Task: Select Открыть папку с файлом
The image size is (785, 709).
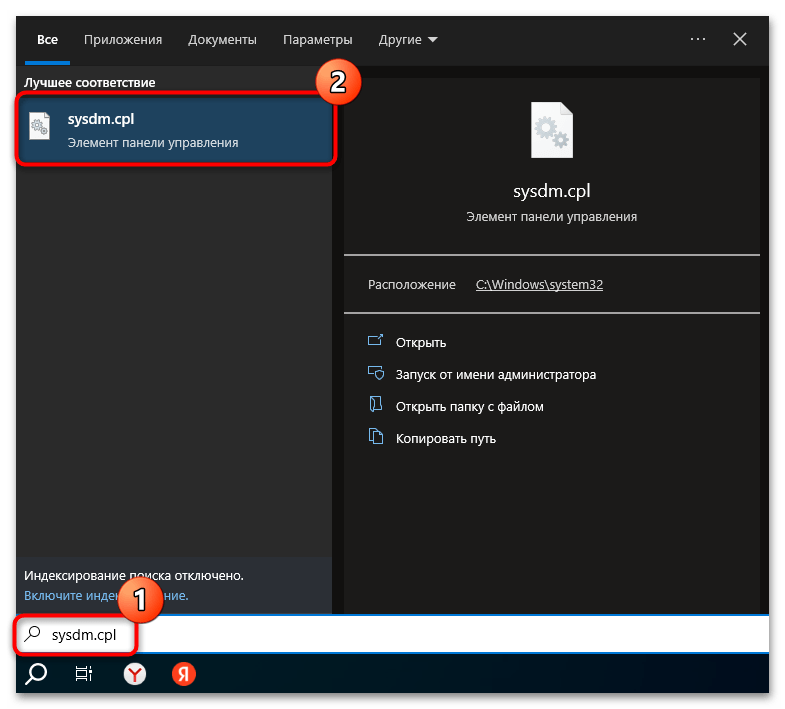Action: tap(470, 407)
